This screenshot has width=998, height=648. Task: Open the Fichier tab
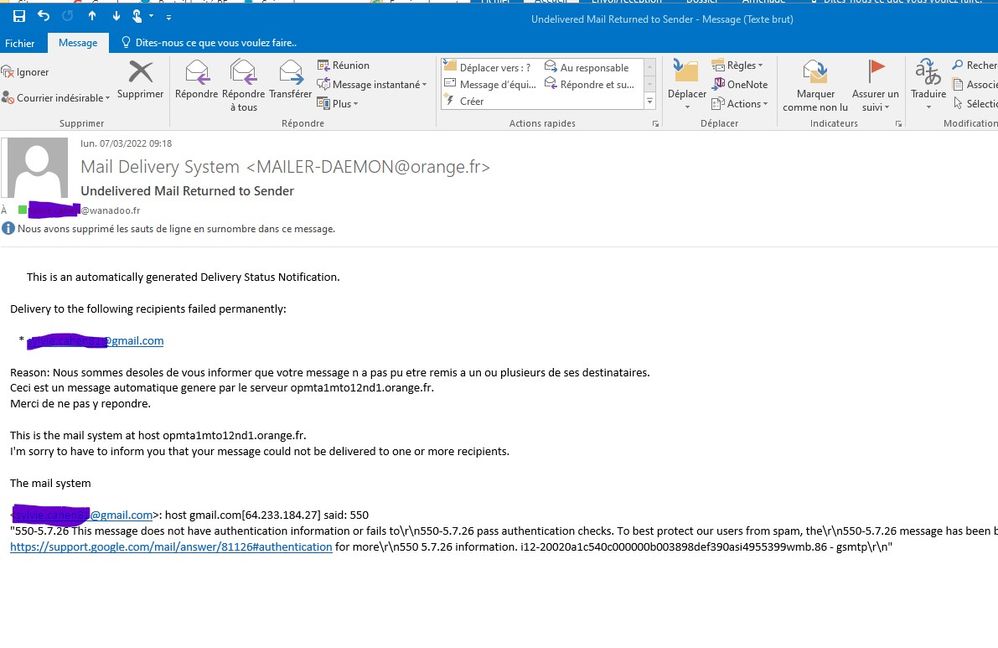[20, 43]
